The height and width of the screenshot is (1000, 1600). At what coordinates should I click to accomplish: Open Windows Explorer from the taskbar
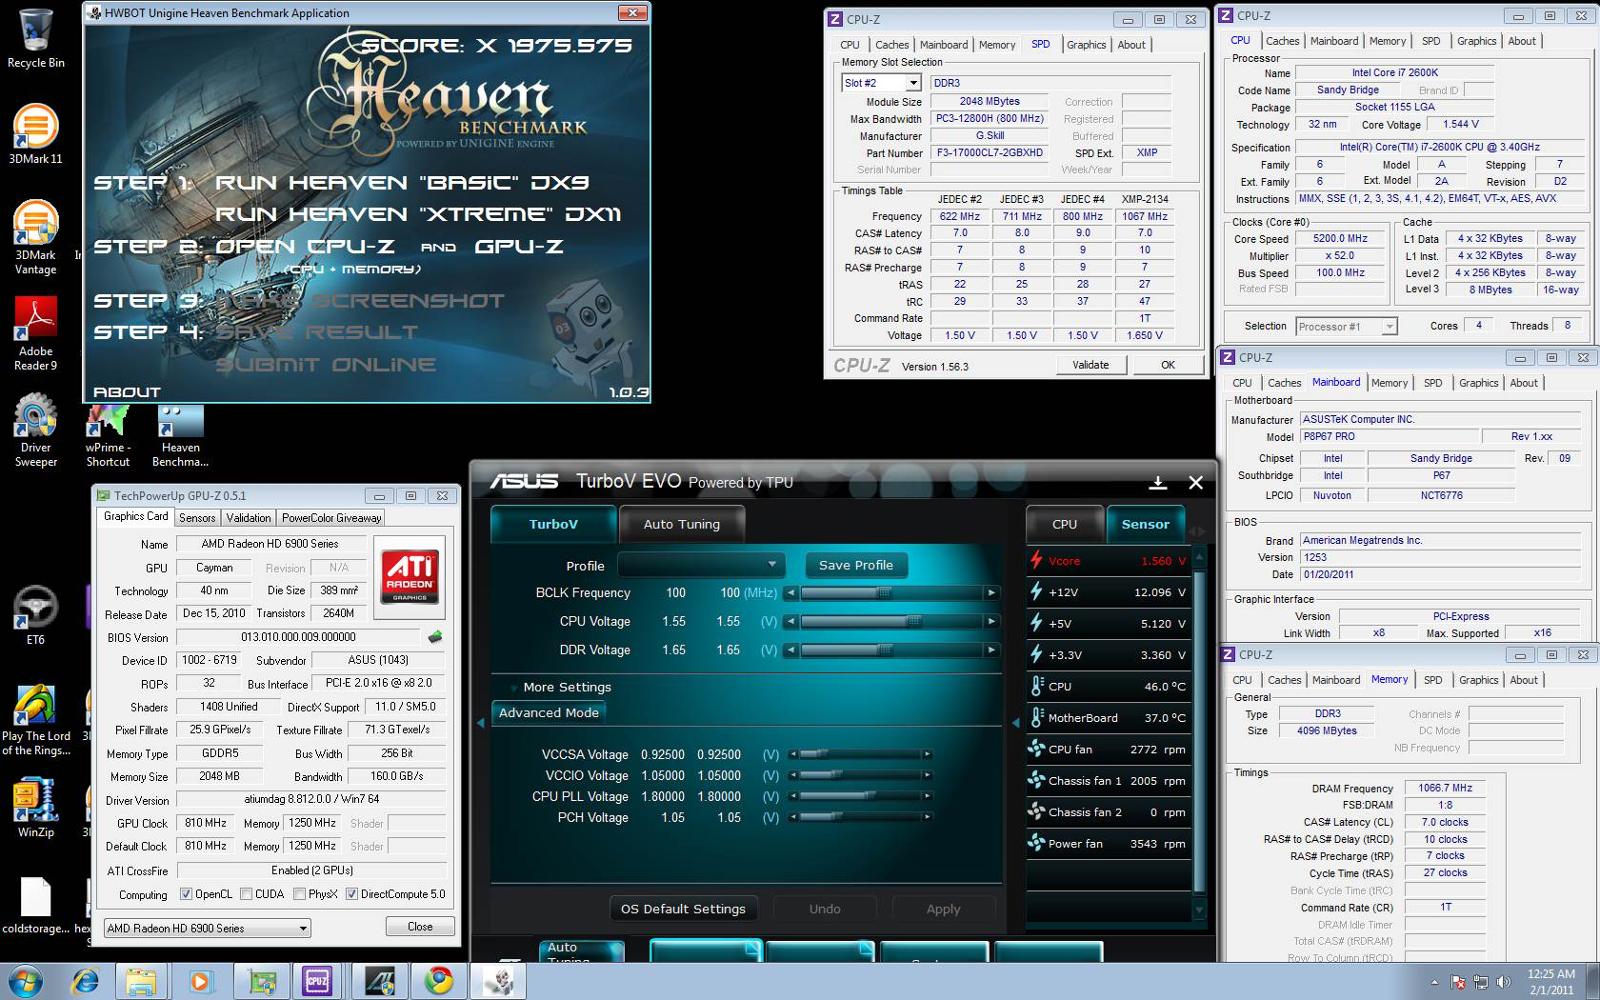[x=141, y=982]
